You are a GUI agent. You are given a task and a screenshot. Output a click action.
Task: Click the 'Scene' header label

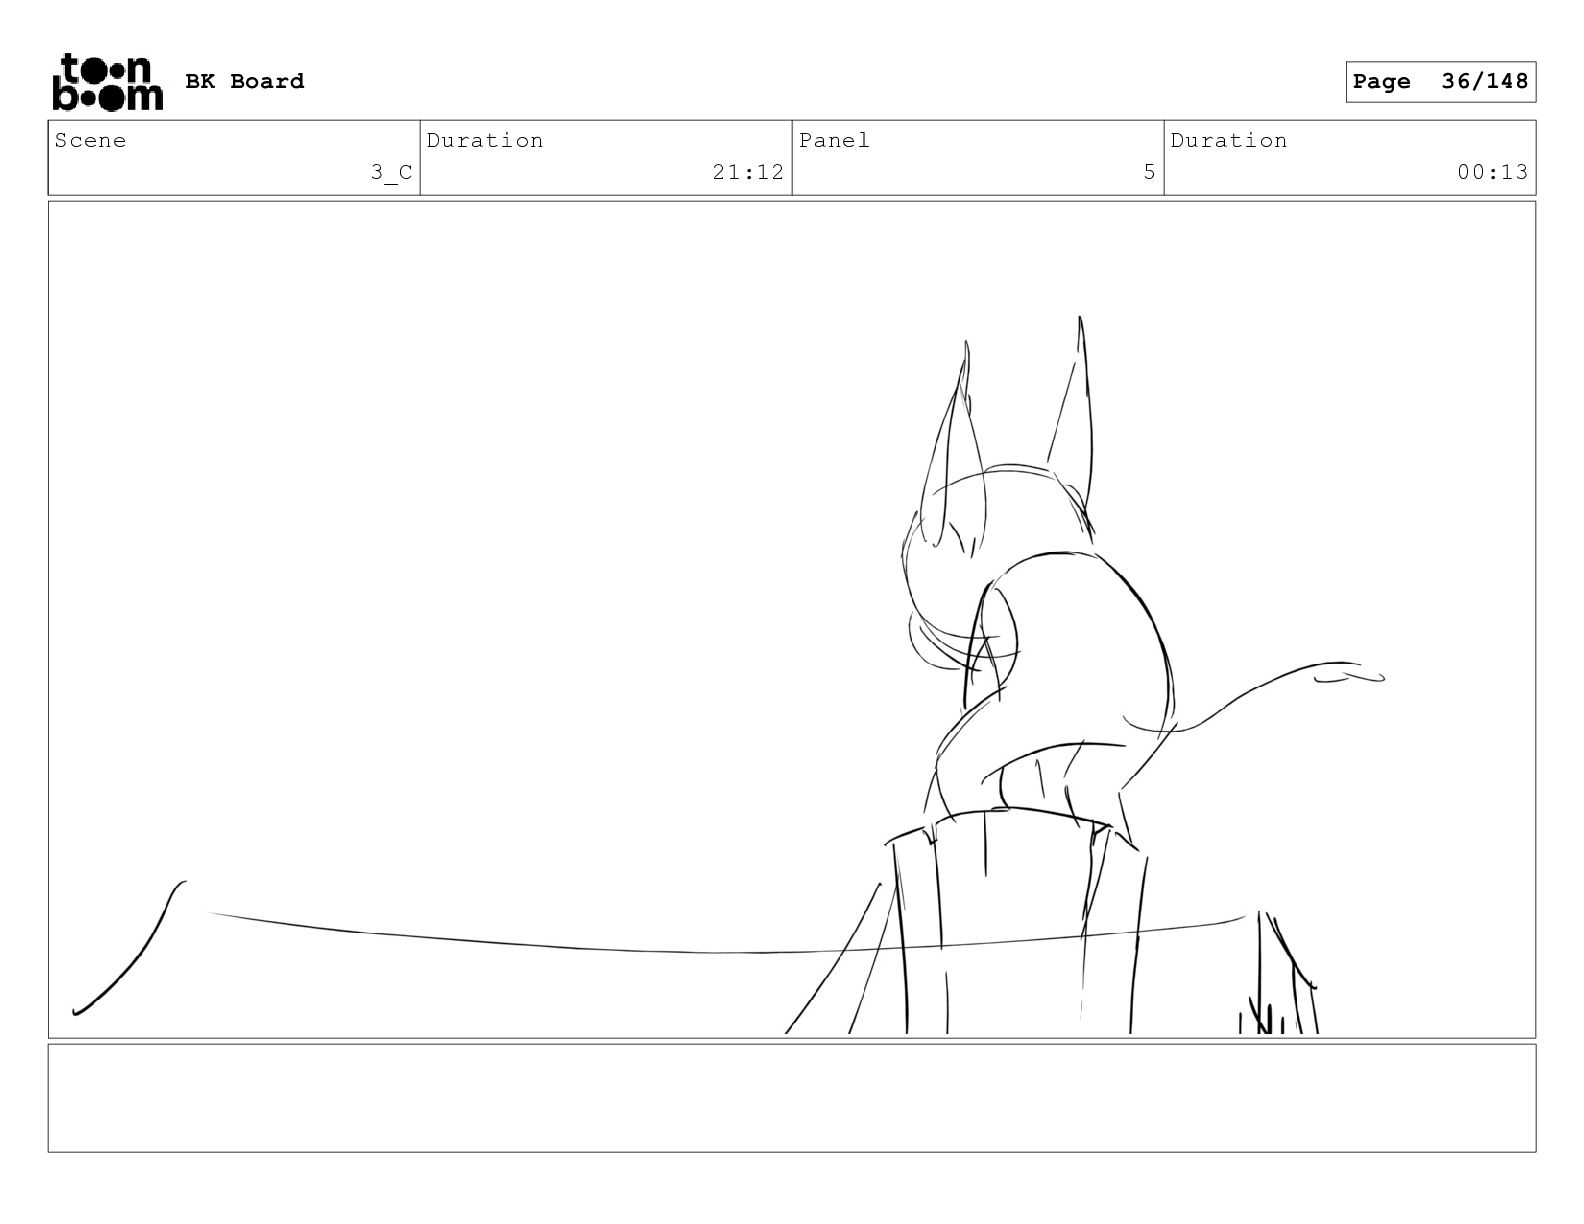[x=91, y=140]
